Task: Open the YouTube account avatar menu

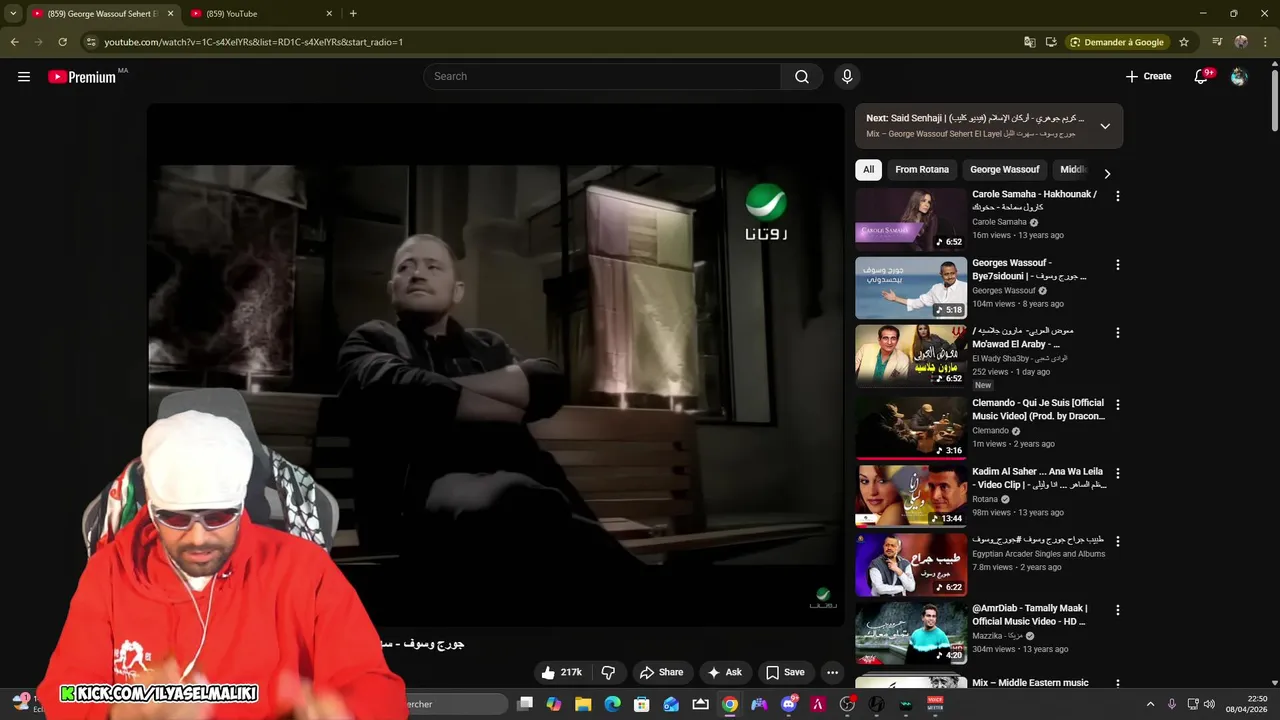Action: click(x=1239, y=76)
